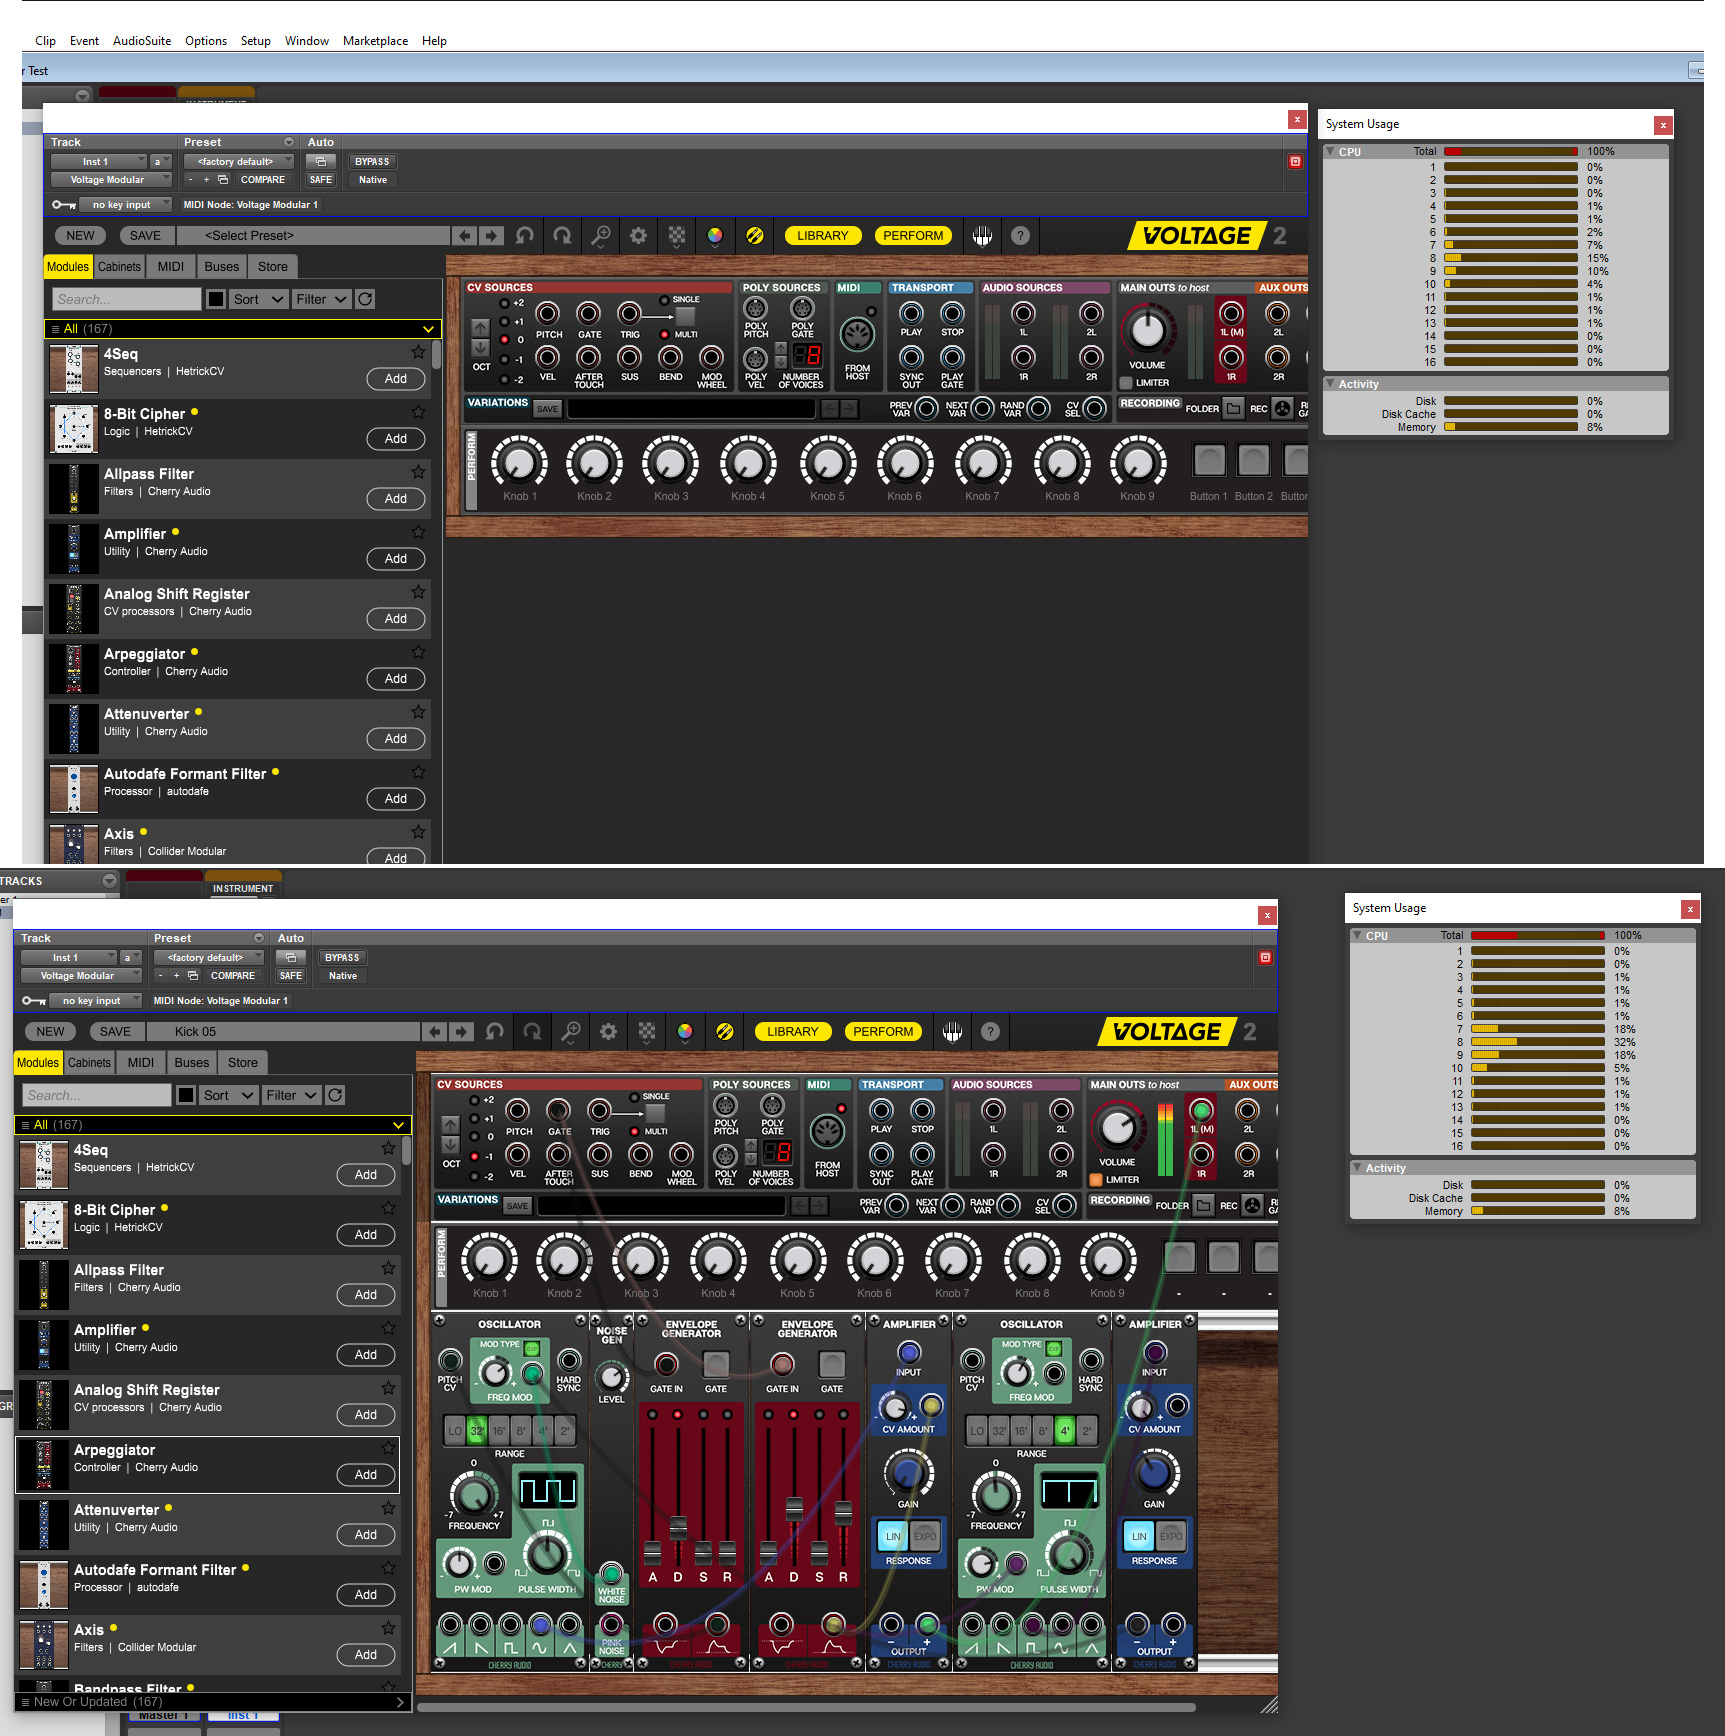
Task: Raise the octave with the OCT up arrow, Select Preset window
Action: (x=481, y=327)
